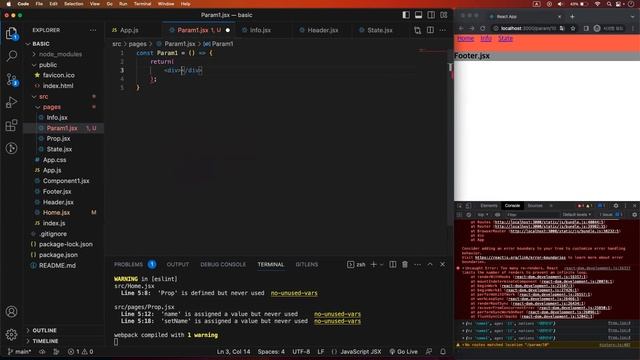The image size is (640, 360).
Task: Open Explorer views and more actions ellipsis
Action: coord(93,30)
